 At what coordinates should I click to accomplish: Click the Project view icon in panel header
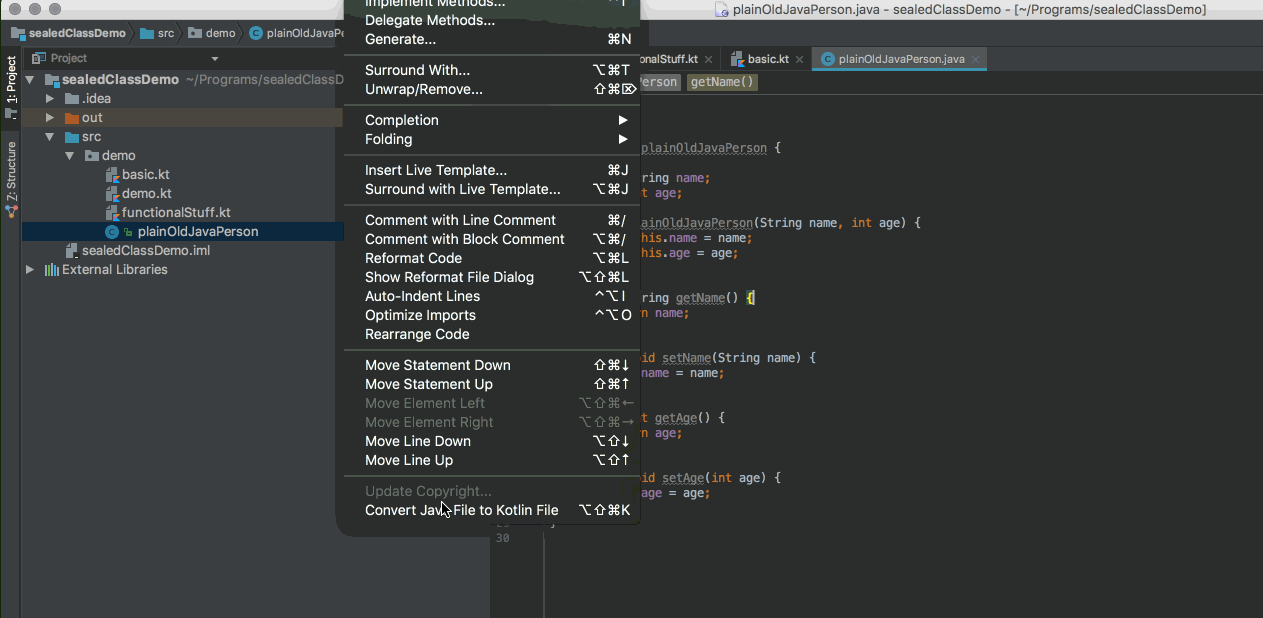point(41,58)
